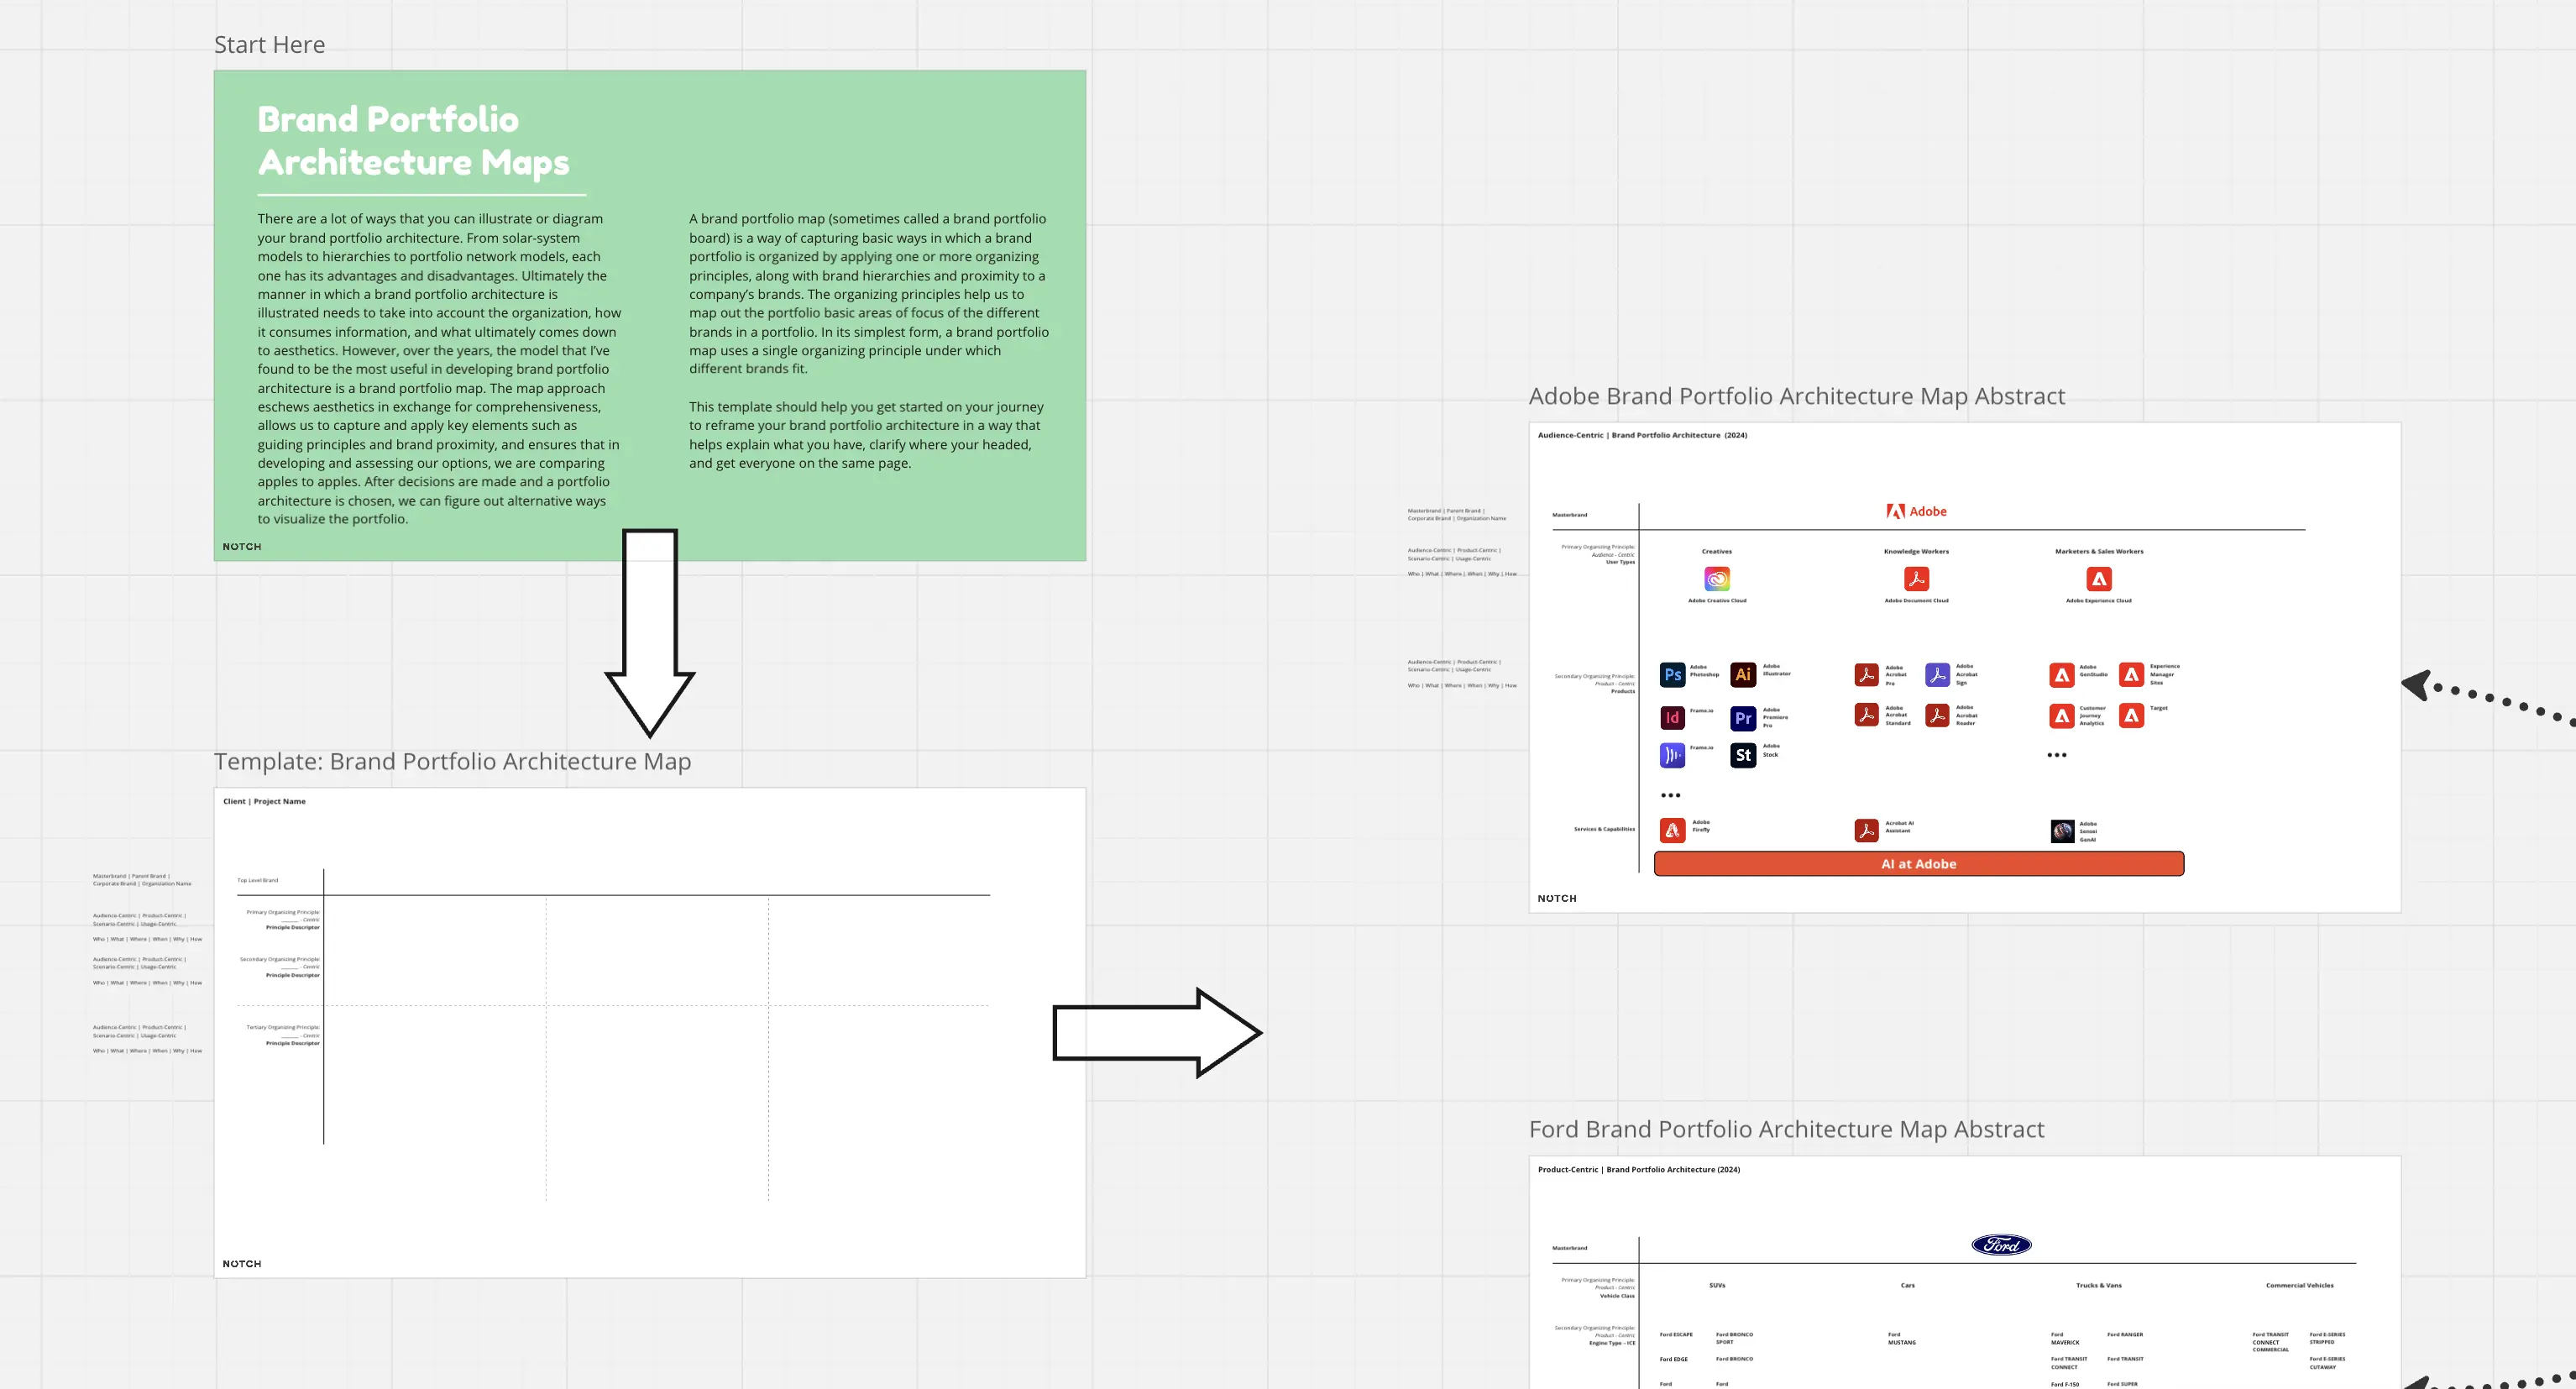Select the ellipsis dots under Marketers products
This screenshot has height=1389, width=2576.
tap(2056, 755)
